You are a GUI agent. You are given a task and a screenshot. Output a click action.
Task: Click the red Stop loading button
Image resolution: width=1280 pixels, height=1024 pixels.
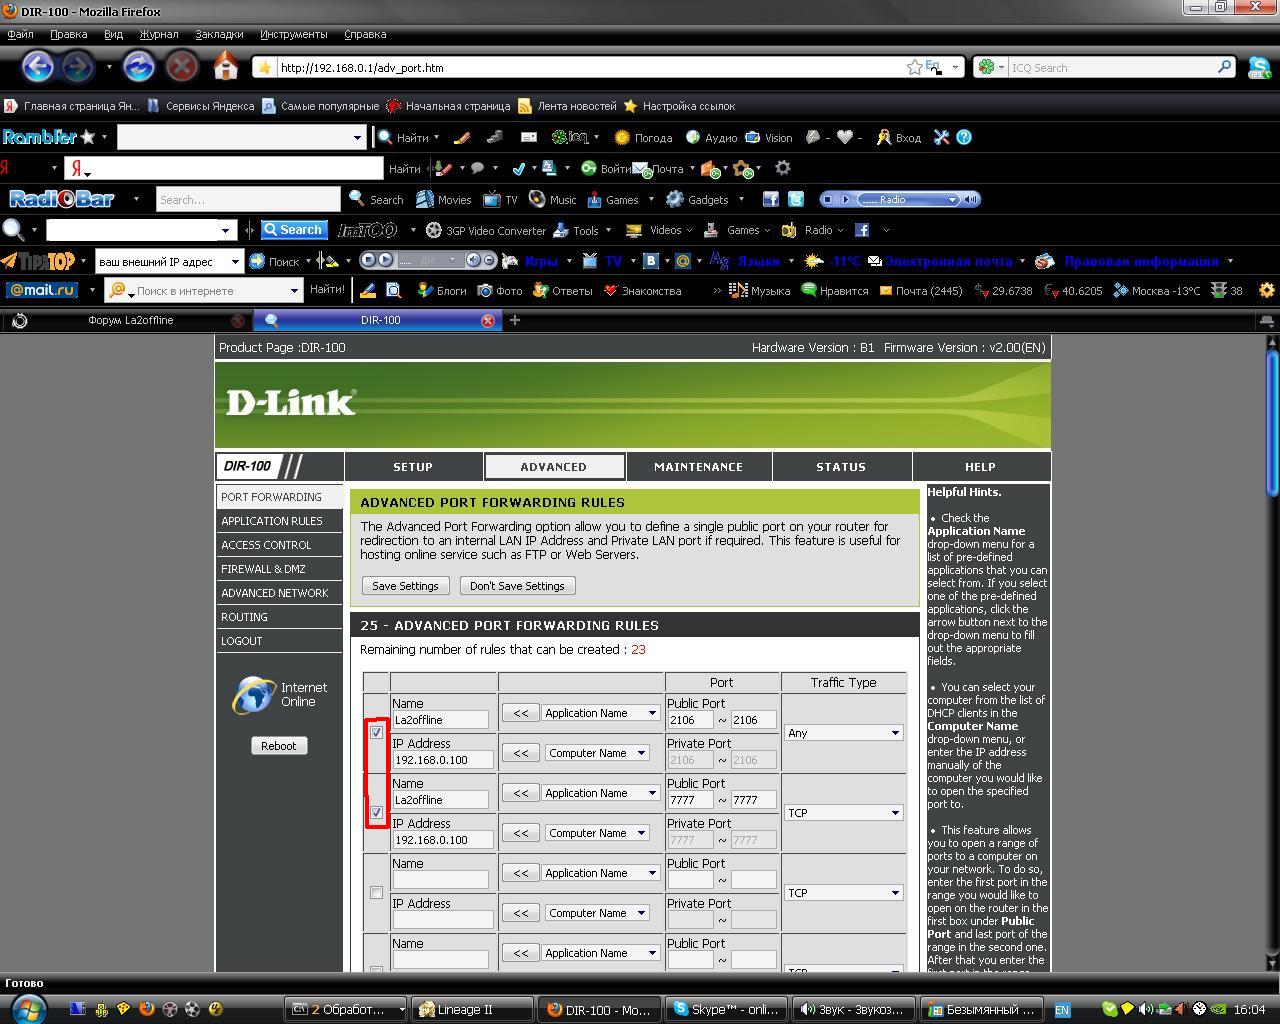(181, 67)
